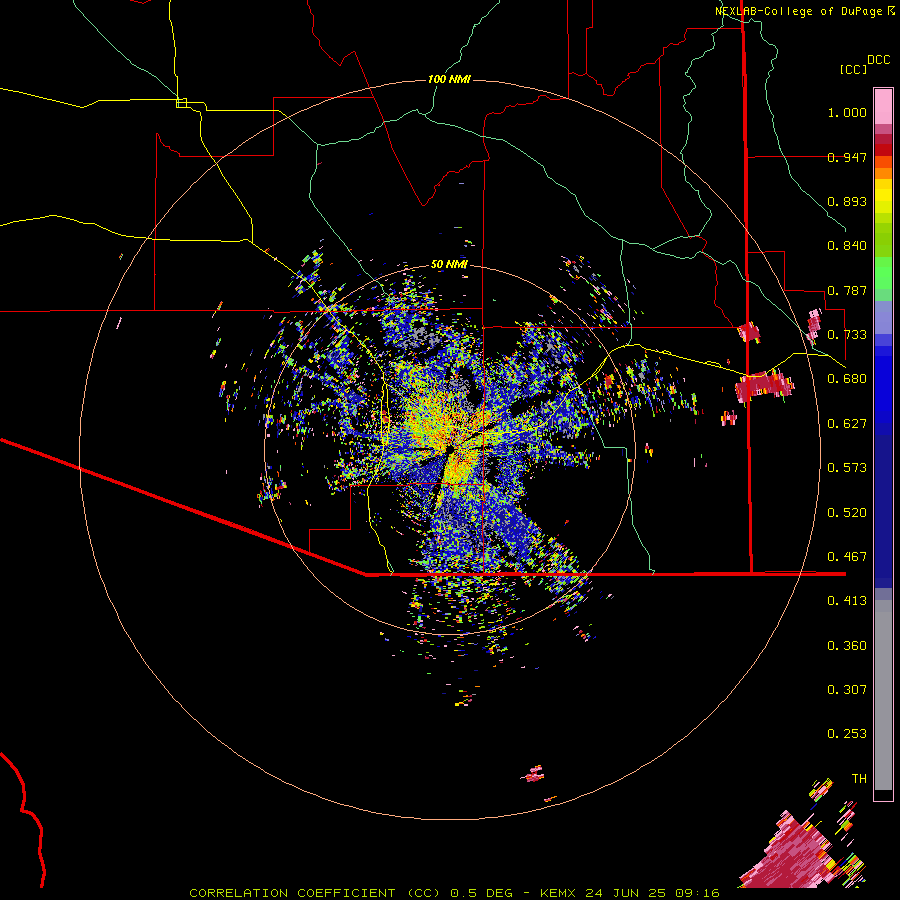Select the 0.573 scale value
This screenshot has height=900, width=900.
click(x=847, y=468)
